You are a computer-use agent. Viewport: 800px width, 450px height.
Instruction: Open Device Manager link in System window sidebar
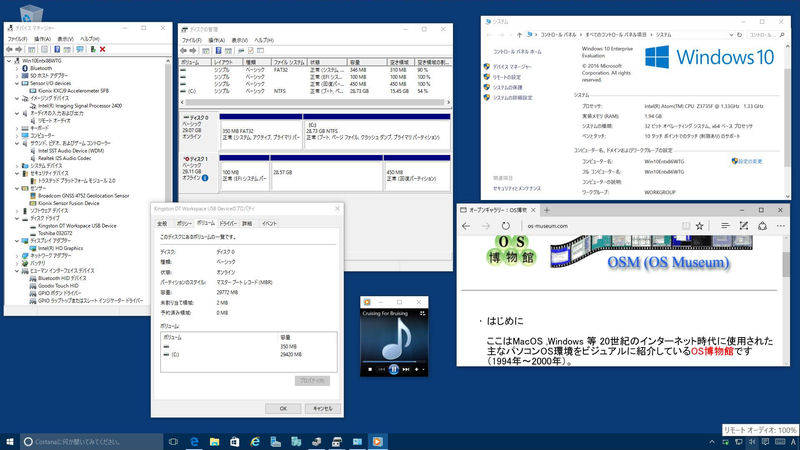pos(512,66)
